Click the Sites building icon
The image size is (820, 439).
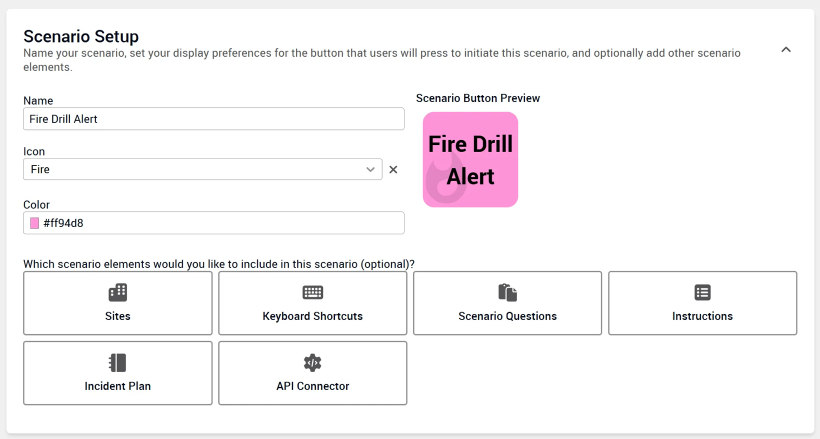coord(118,292)
